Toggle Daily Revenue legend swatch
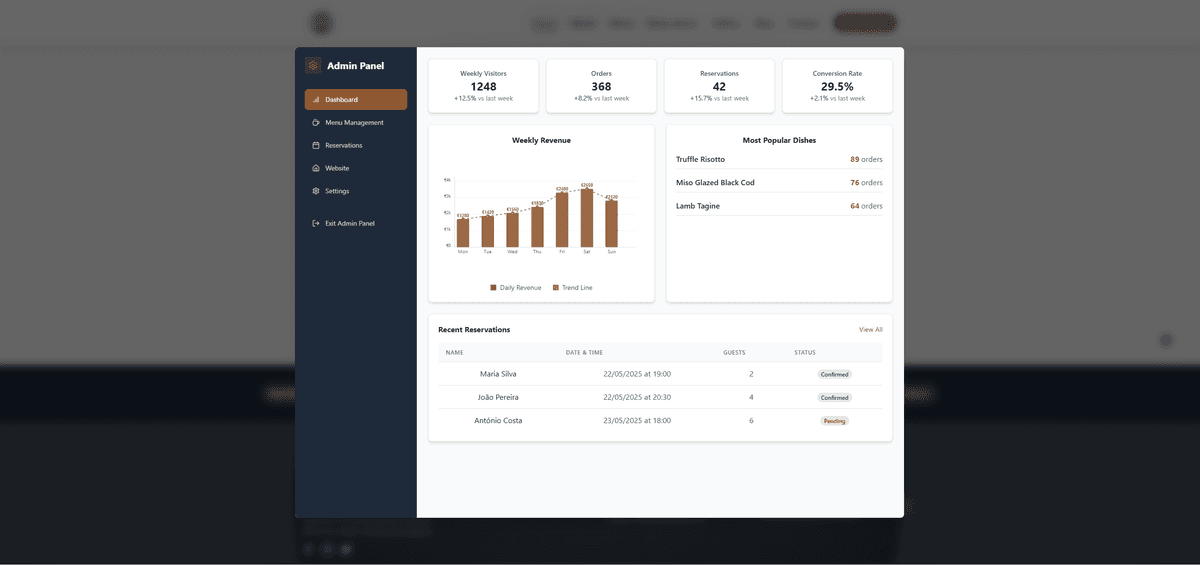Viewport: 1200px width, 565px height. [x=493, y=288]
